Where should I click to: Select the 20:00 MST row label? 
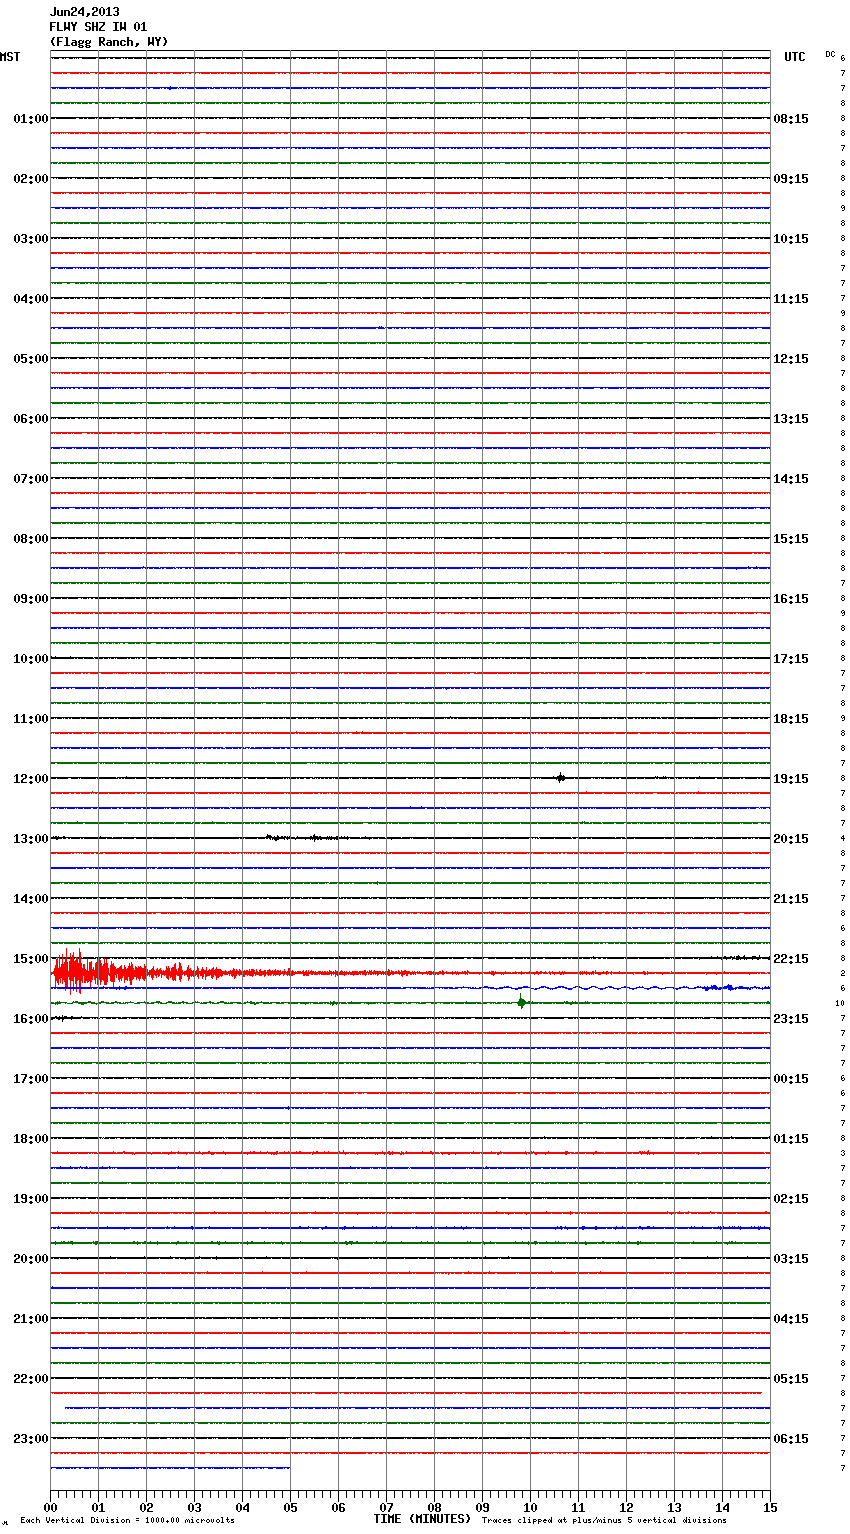click(x=31, y=1259)
